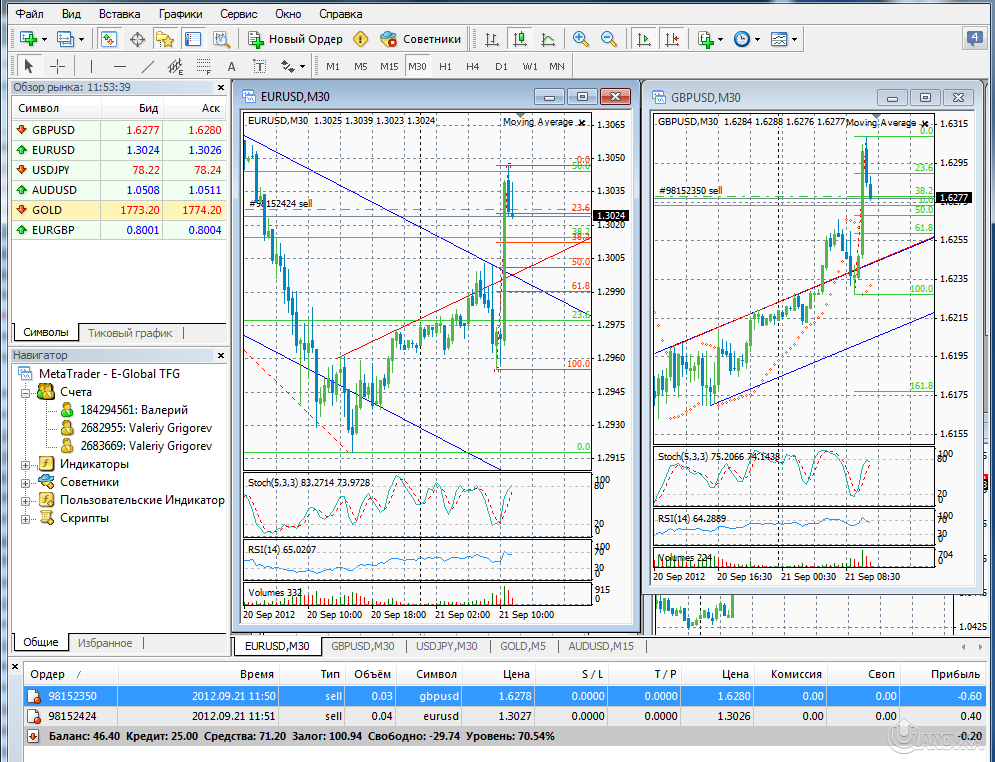The width and height of the screenshot is (995, 762).
Task: Toggle the M30 timeframe button
Action: click(x=418, y=65)
